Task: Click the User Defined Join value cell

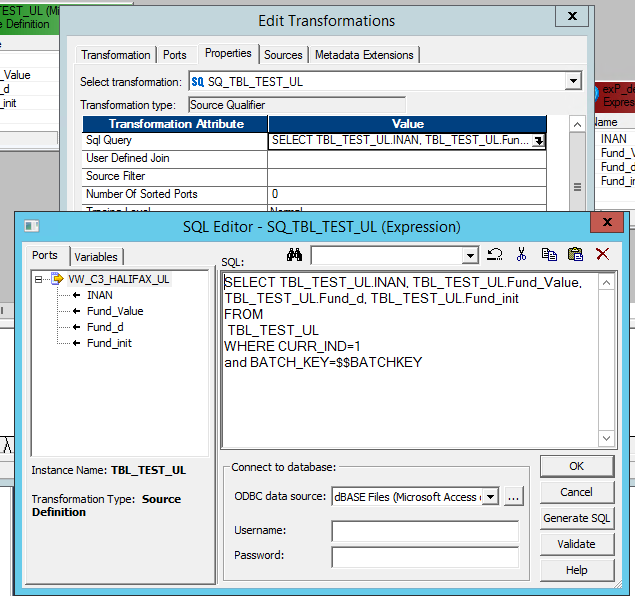Action: pos(407,159)
